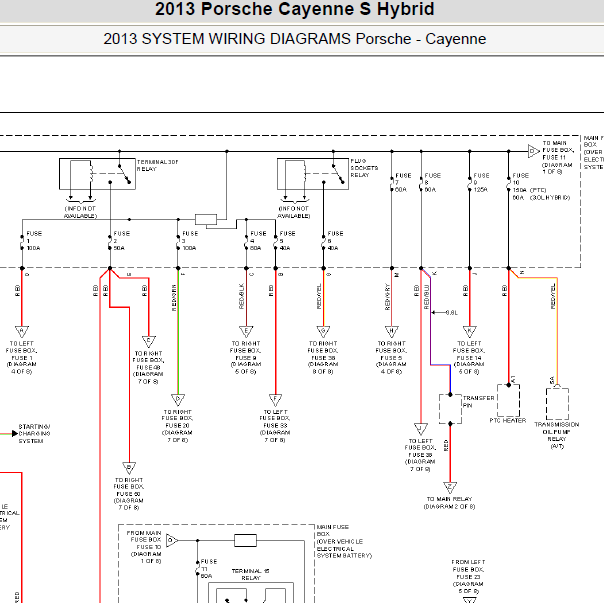This screenshot has height=603, width=604.
Task: Click connector triangle D under the RED/GRN wire
Action: 178,400
